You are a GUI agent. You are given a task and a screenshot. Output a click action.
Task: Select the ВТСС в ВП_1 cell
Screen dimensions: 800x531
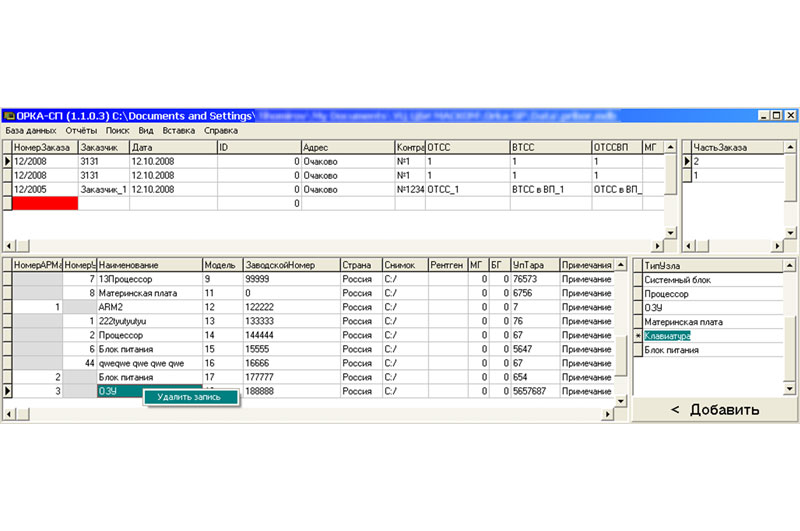click(x=551, y=189)
